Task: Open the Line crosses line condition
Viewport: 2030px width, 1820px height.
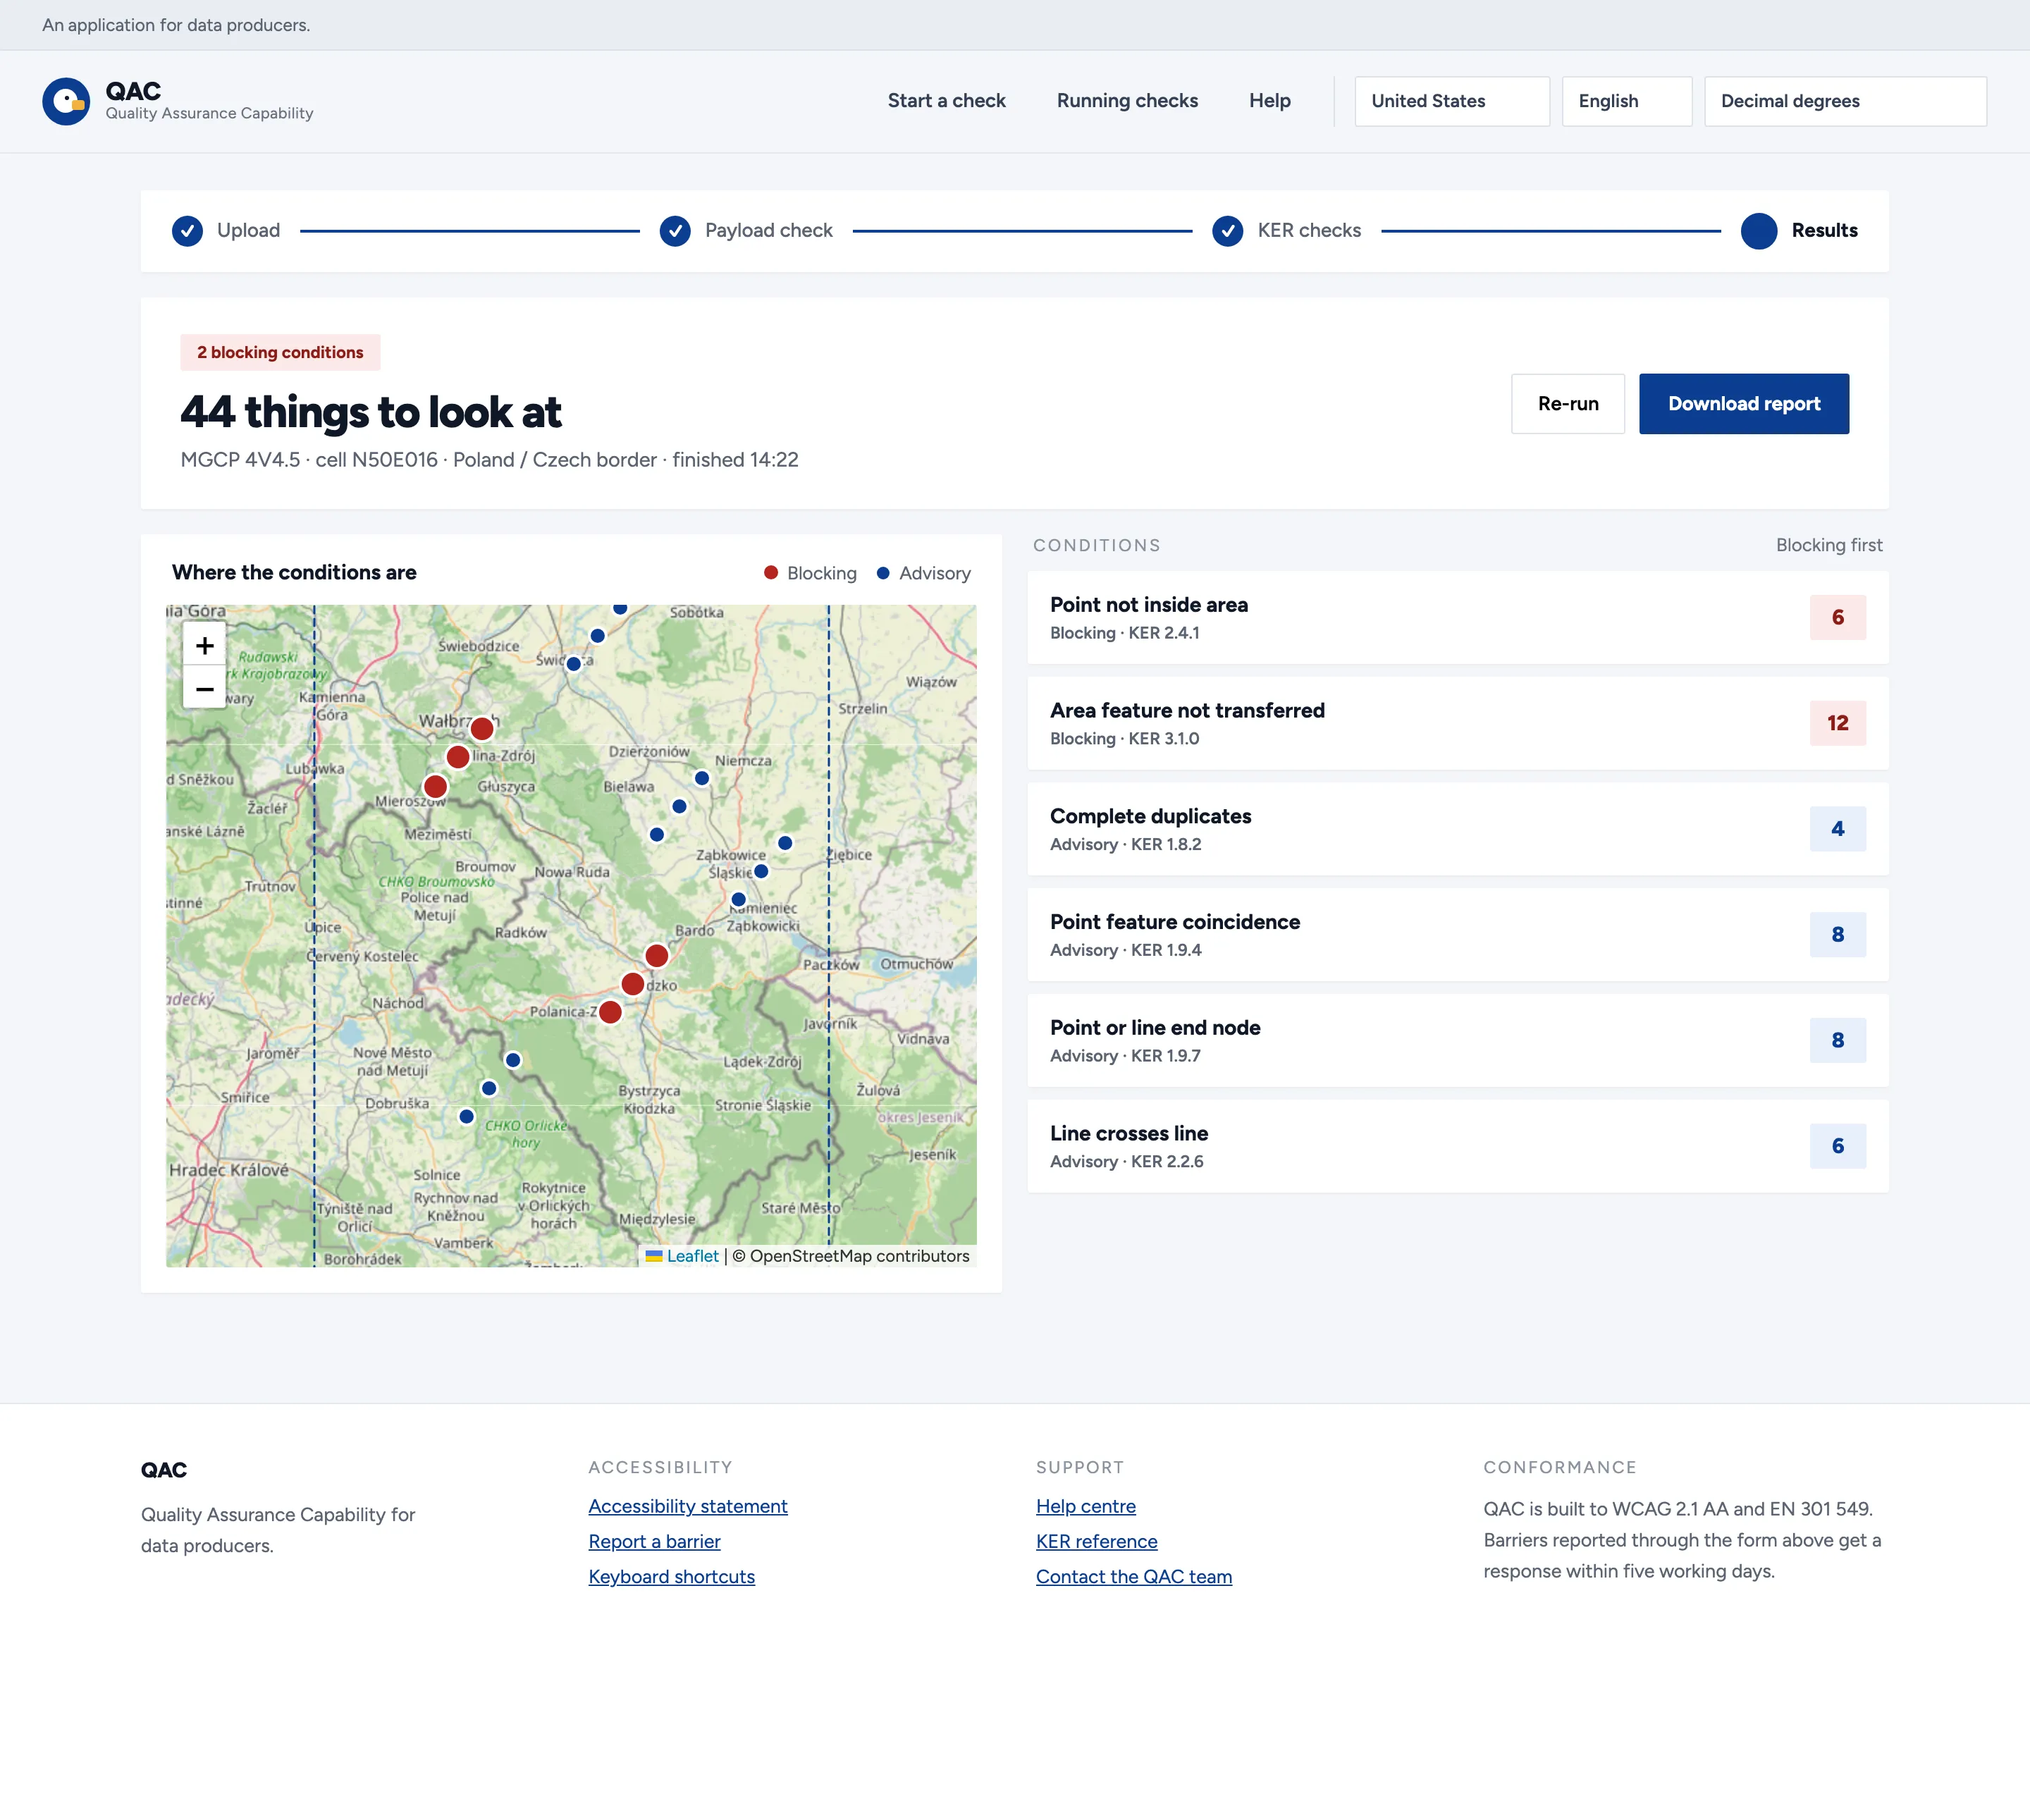Action: [1457, 1146]
